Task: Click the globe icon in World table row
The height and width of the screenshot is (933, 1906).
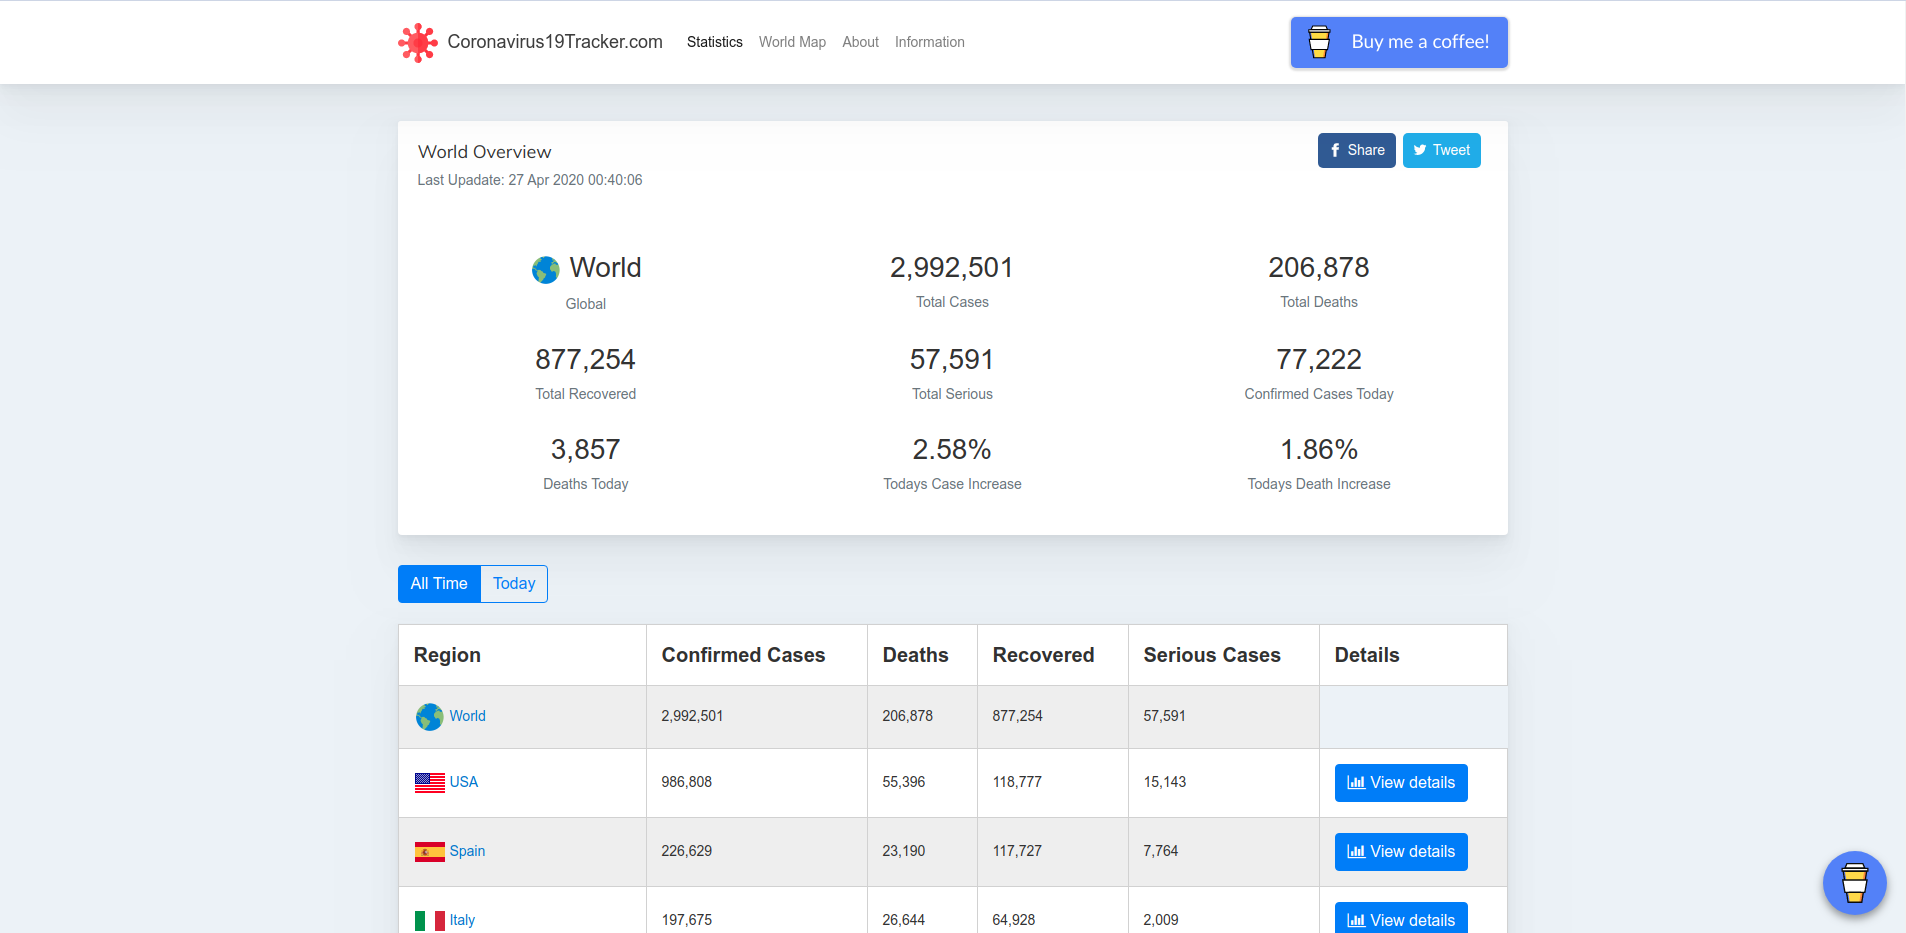Action: [x=430, y=717]
